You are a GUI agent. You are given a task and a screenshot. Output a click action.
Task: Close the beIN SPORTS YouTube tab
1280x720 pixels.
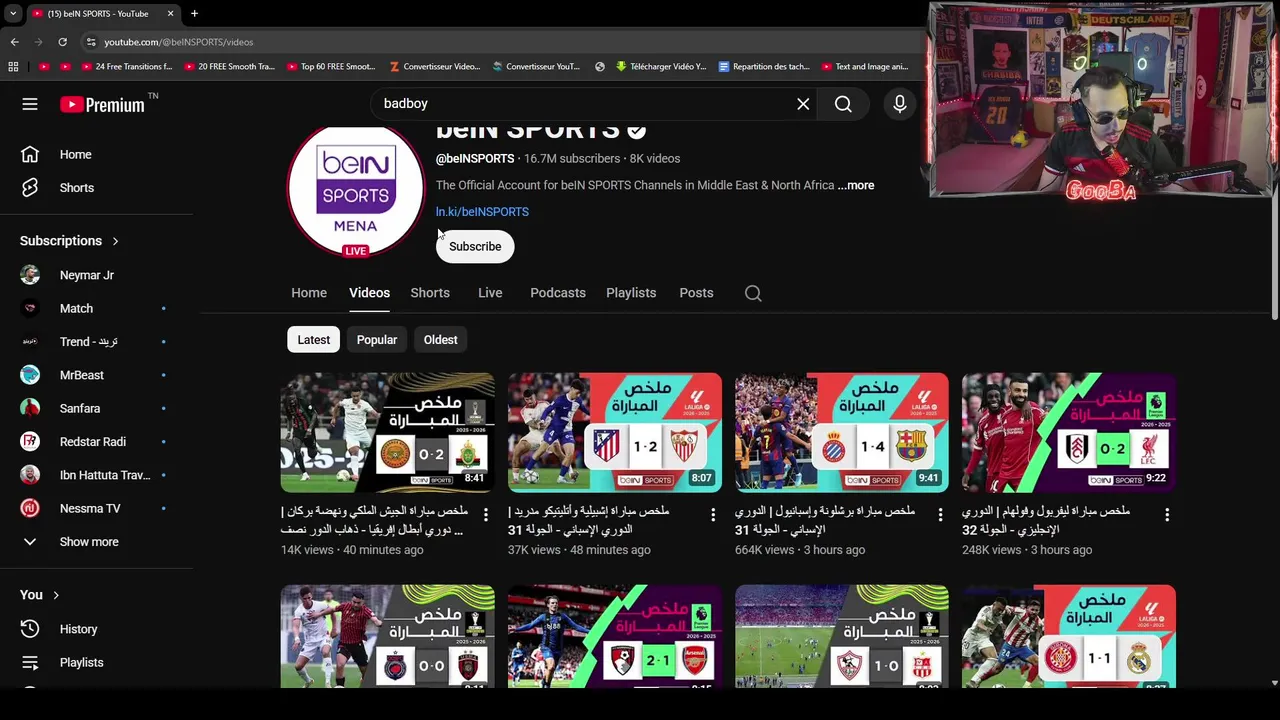(x=170, y=13)
